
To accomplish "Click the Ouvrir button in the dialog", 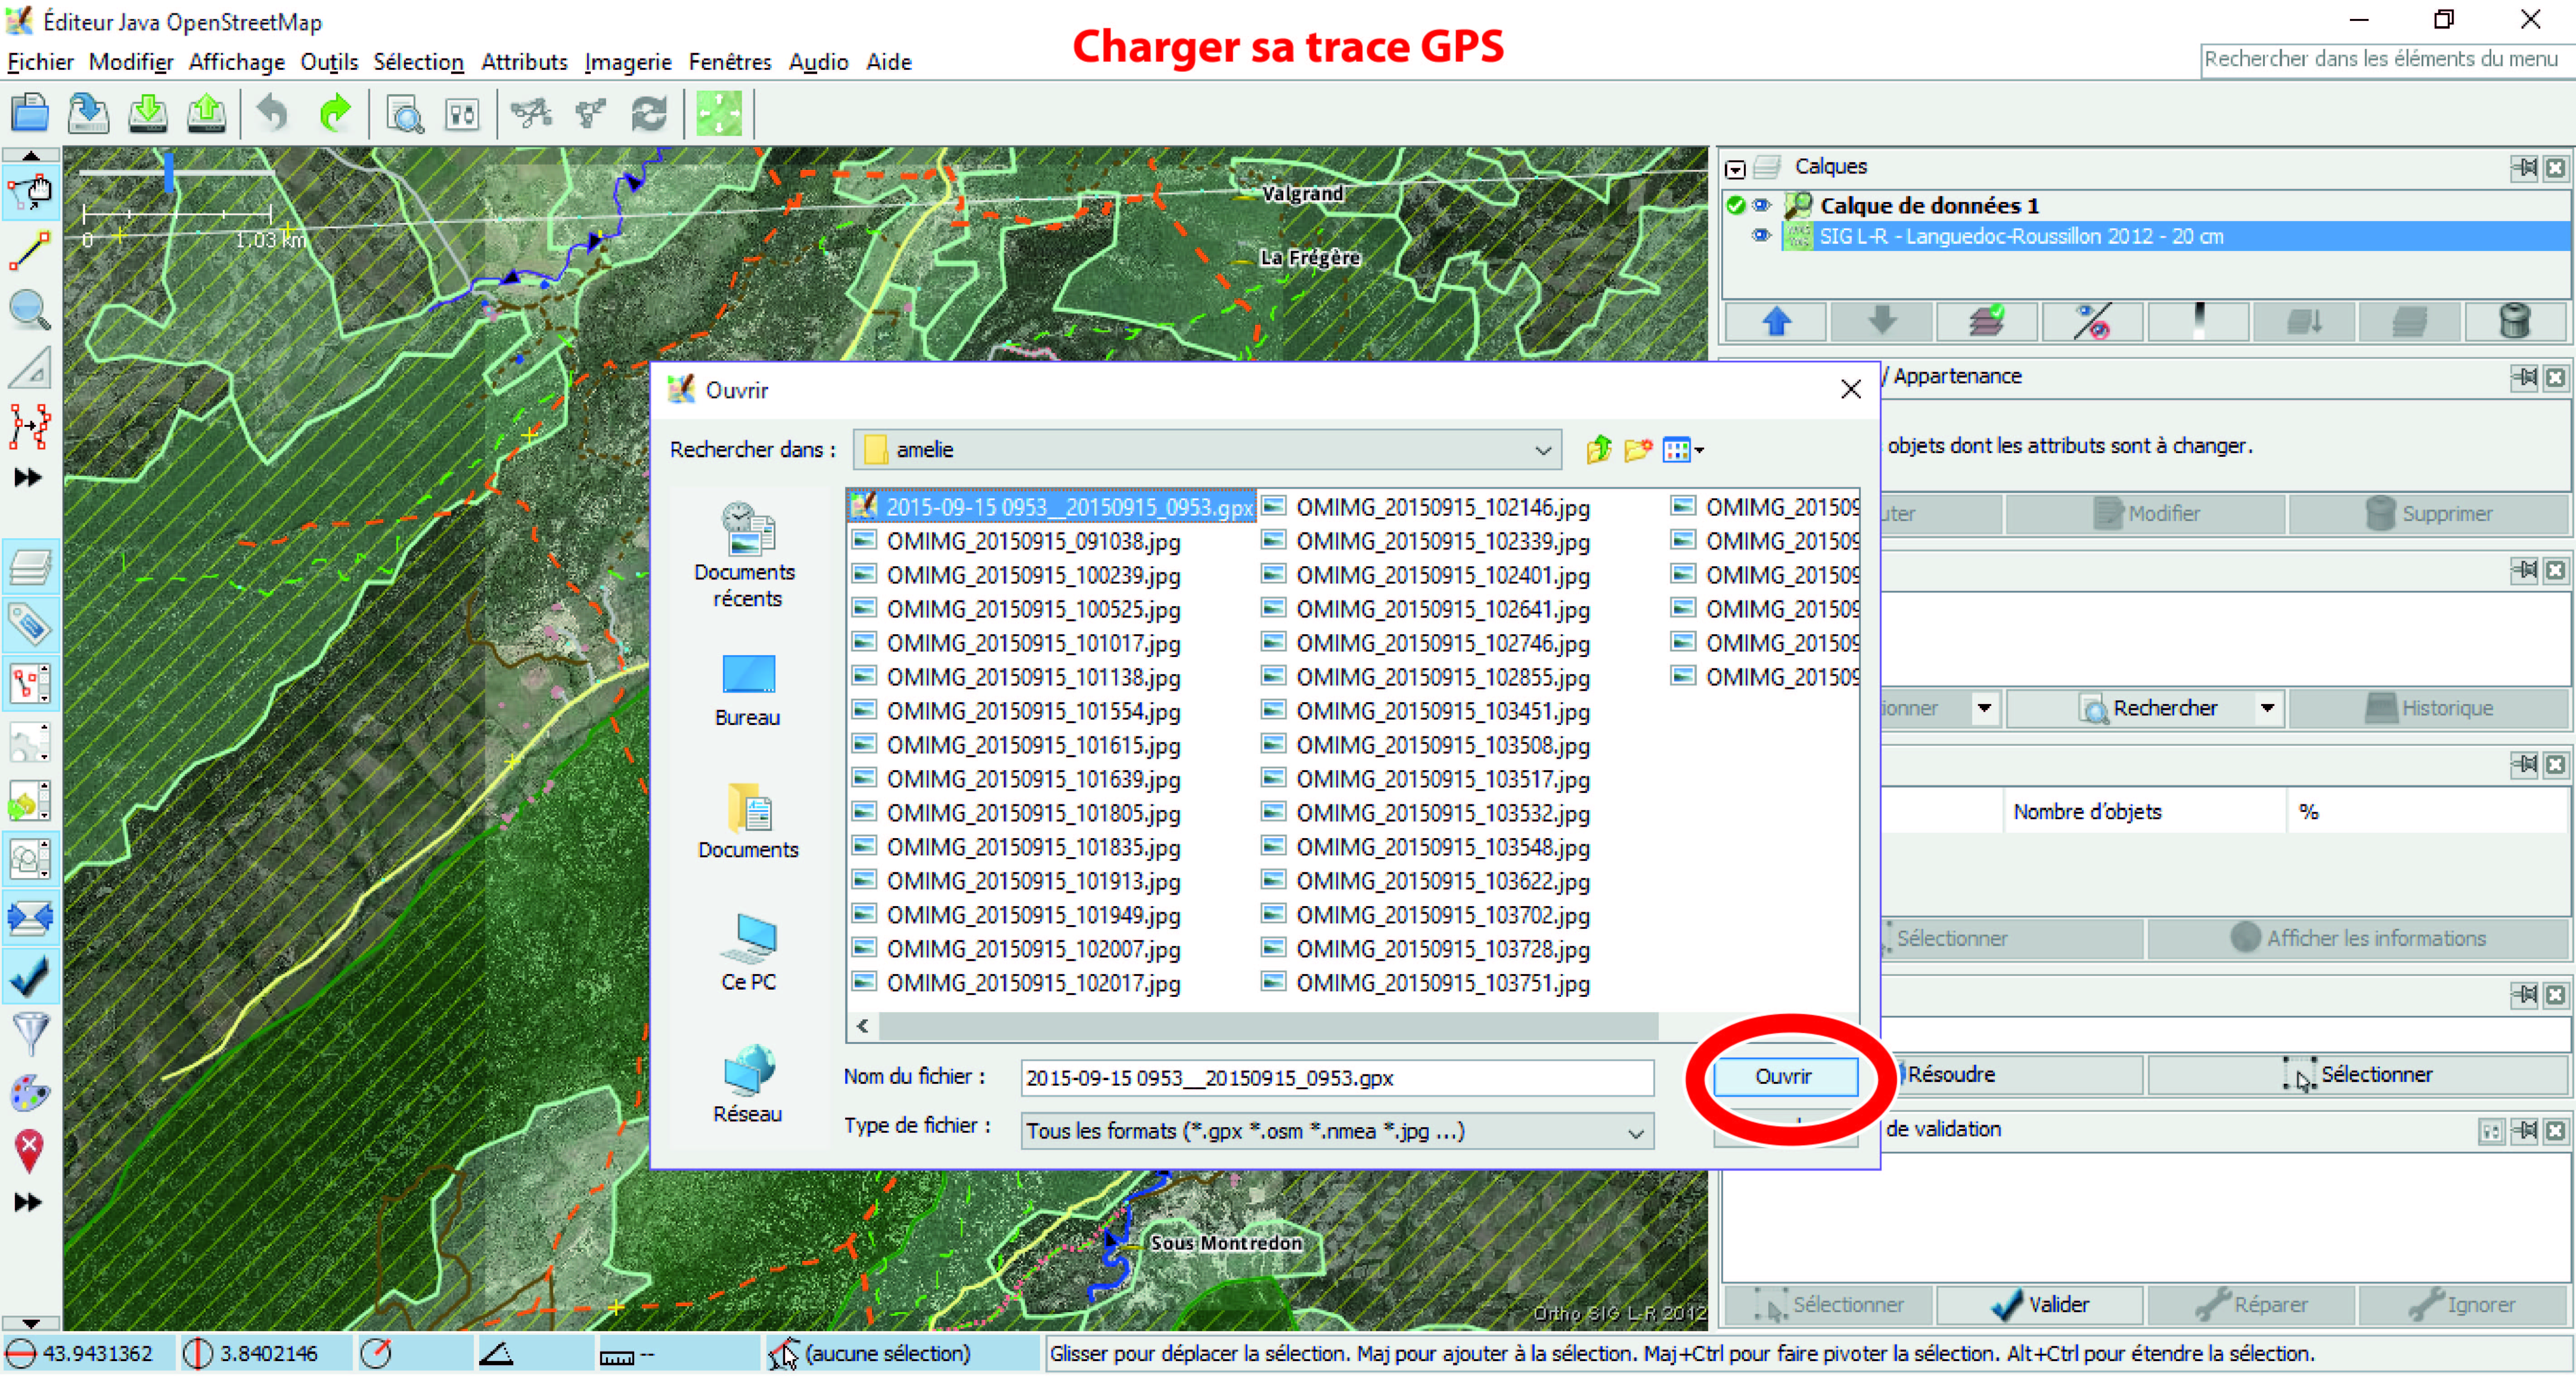I will [1785, 1076].
